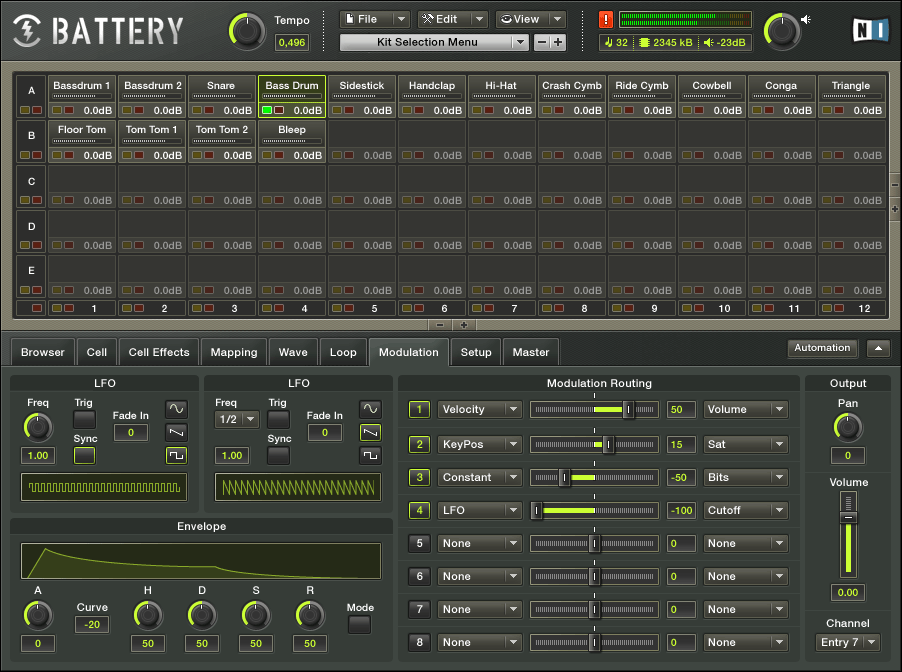Screen dimensions: 902x672
Task: Click the envelope Hold knob
Action: click(148, 615)
